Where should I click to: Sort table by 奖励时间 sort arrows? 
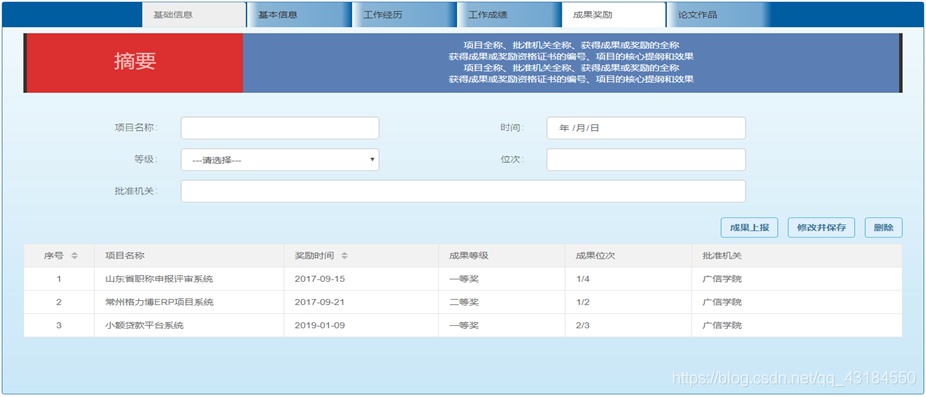coord(344,256)
